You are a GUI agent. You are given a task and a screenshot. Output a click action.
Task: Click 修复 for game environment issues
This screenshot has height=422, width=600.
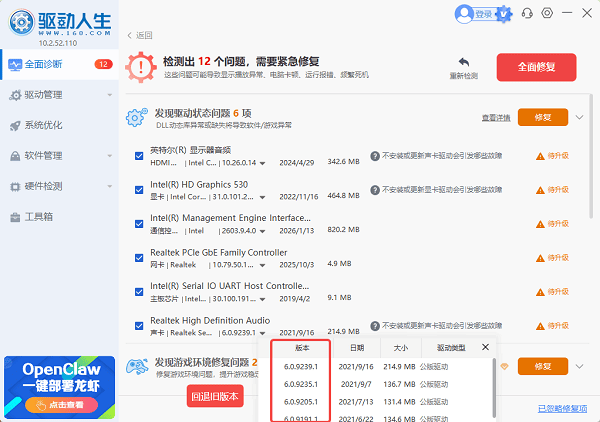point(543,367)
